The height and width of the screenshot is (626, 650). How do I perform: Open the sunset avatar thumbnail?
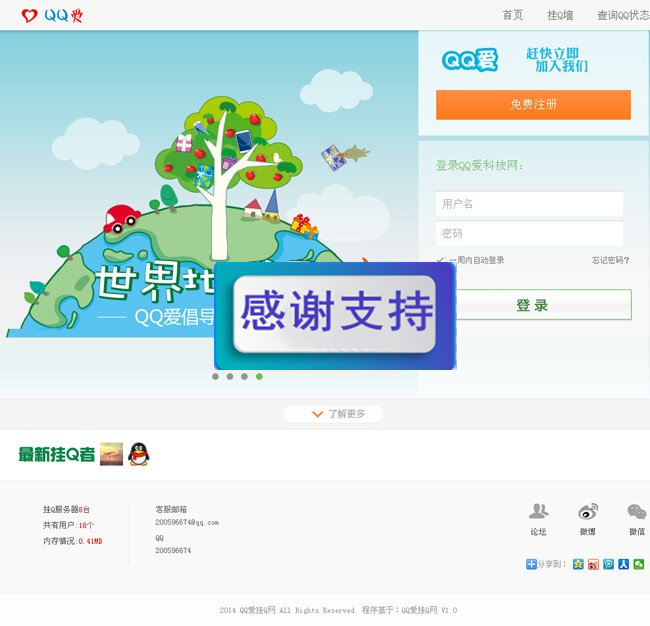pos(112,454)
